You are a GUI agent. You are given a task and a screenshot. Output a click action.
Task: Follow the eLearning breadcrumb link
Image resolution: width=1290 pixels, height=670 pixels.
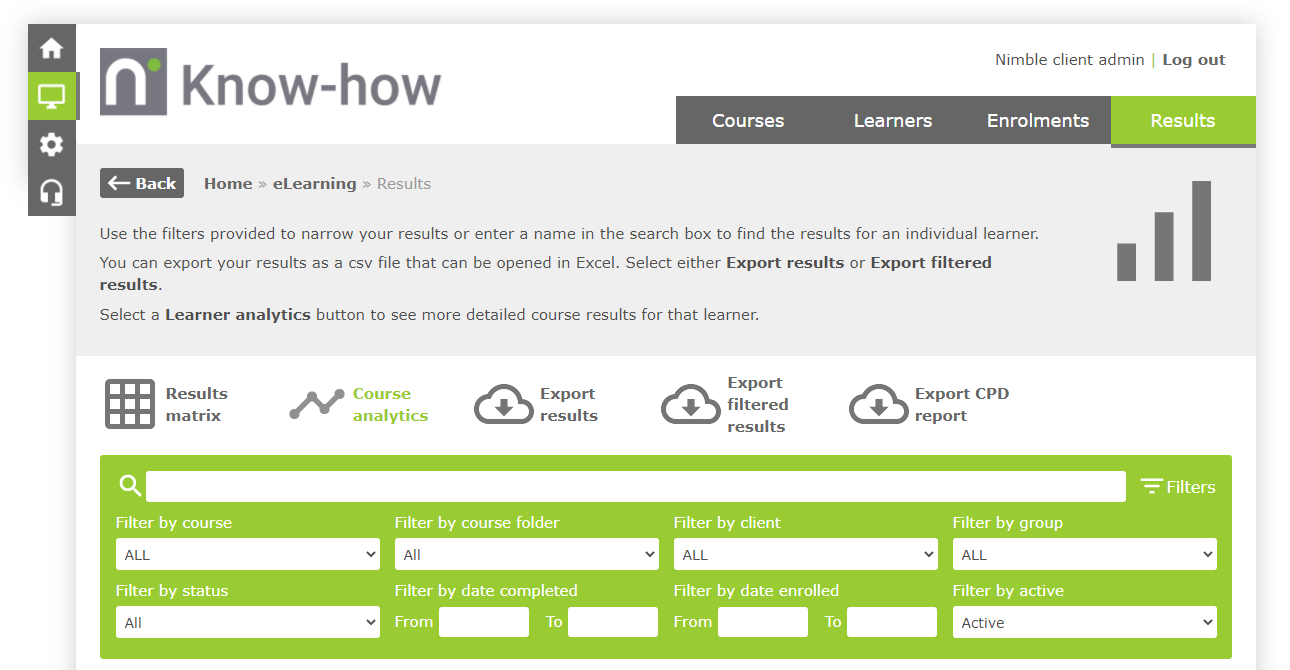(314, 184)
